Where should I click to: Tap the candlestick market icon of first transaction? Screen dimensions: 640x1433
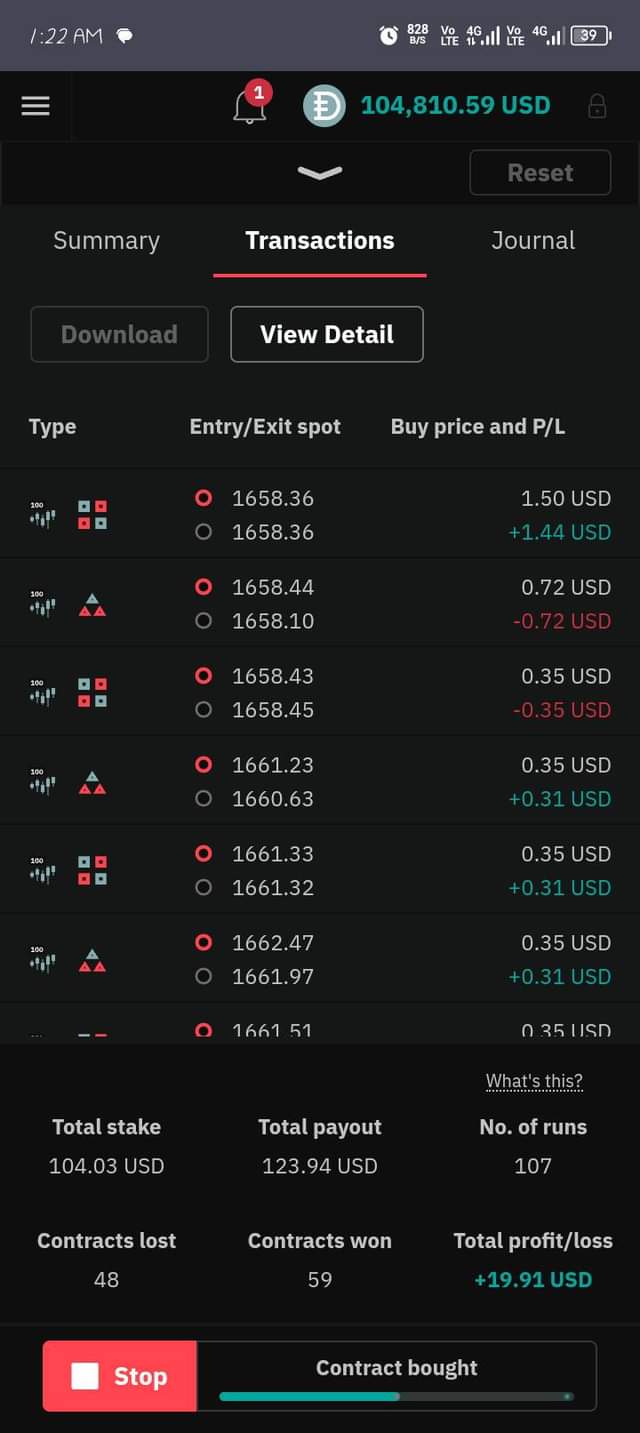[x=42, y=515]
